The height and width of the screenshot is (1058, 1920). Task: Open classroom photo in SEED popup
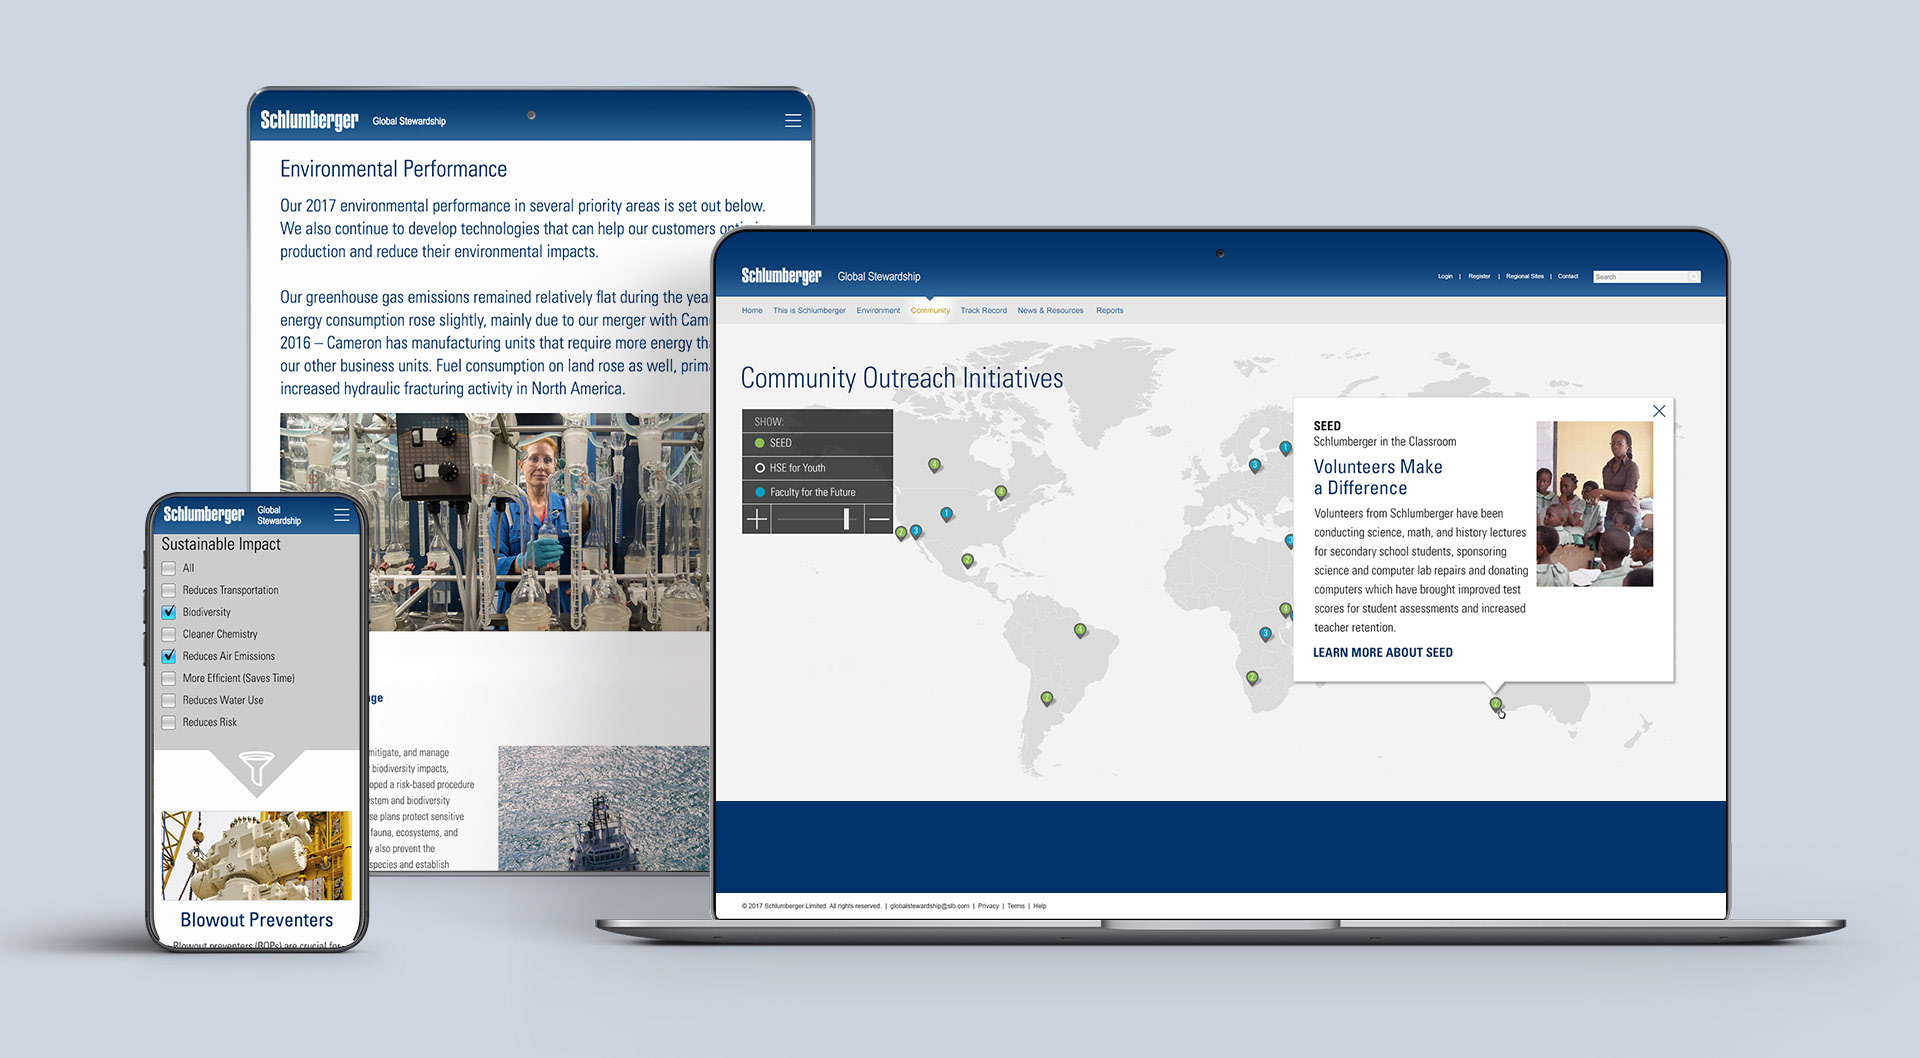[1594, 503]
